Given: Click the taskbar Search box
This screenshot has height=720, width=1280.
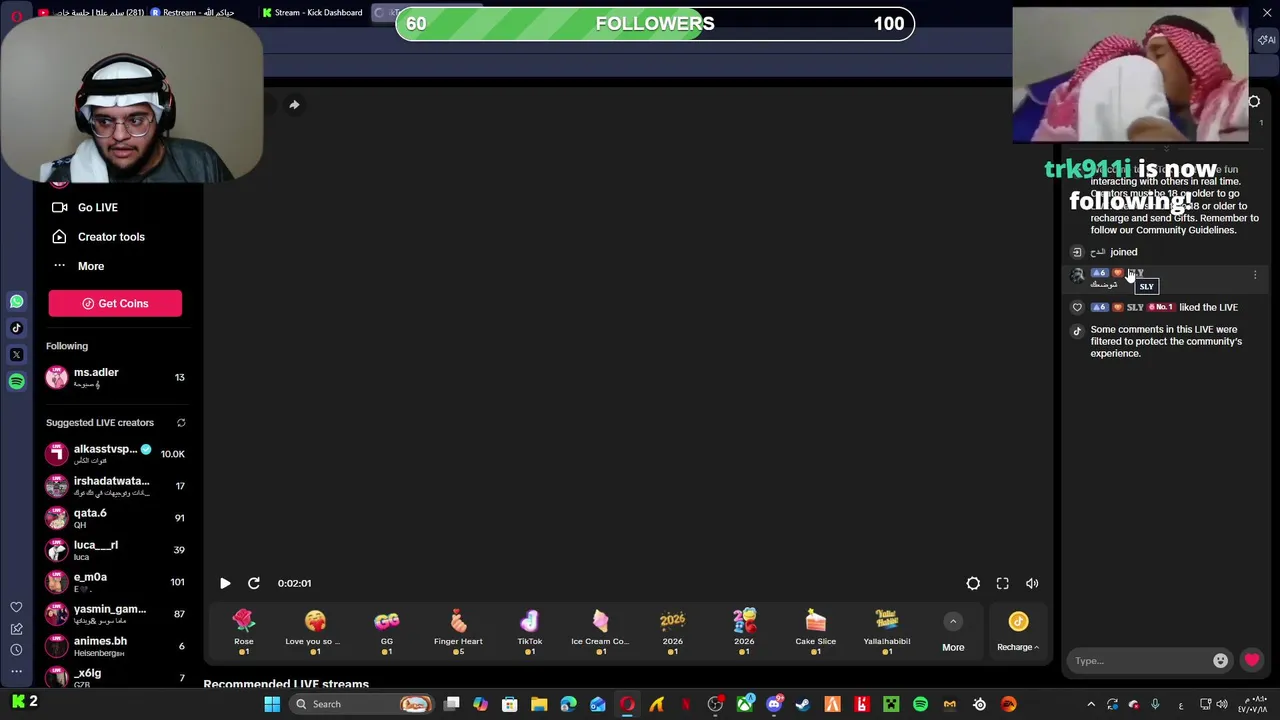Looking at the screenshot, I should [362, 704].
